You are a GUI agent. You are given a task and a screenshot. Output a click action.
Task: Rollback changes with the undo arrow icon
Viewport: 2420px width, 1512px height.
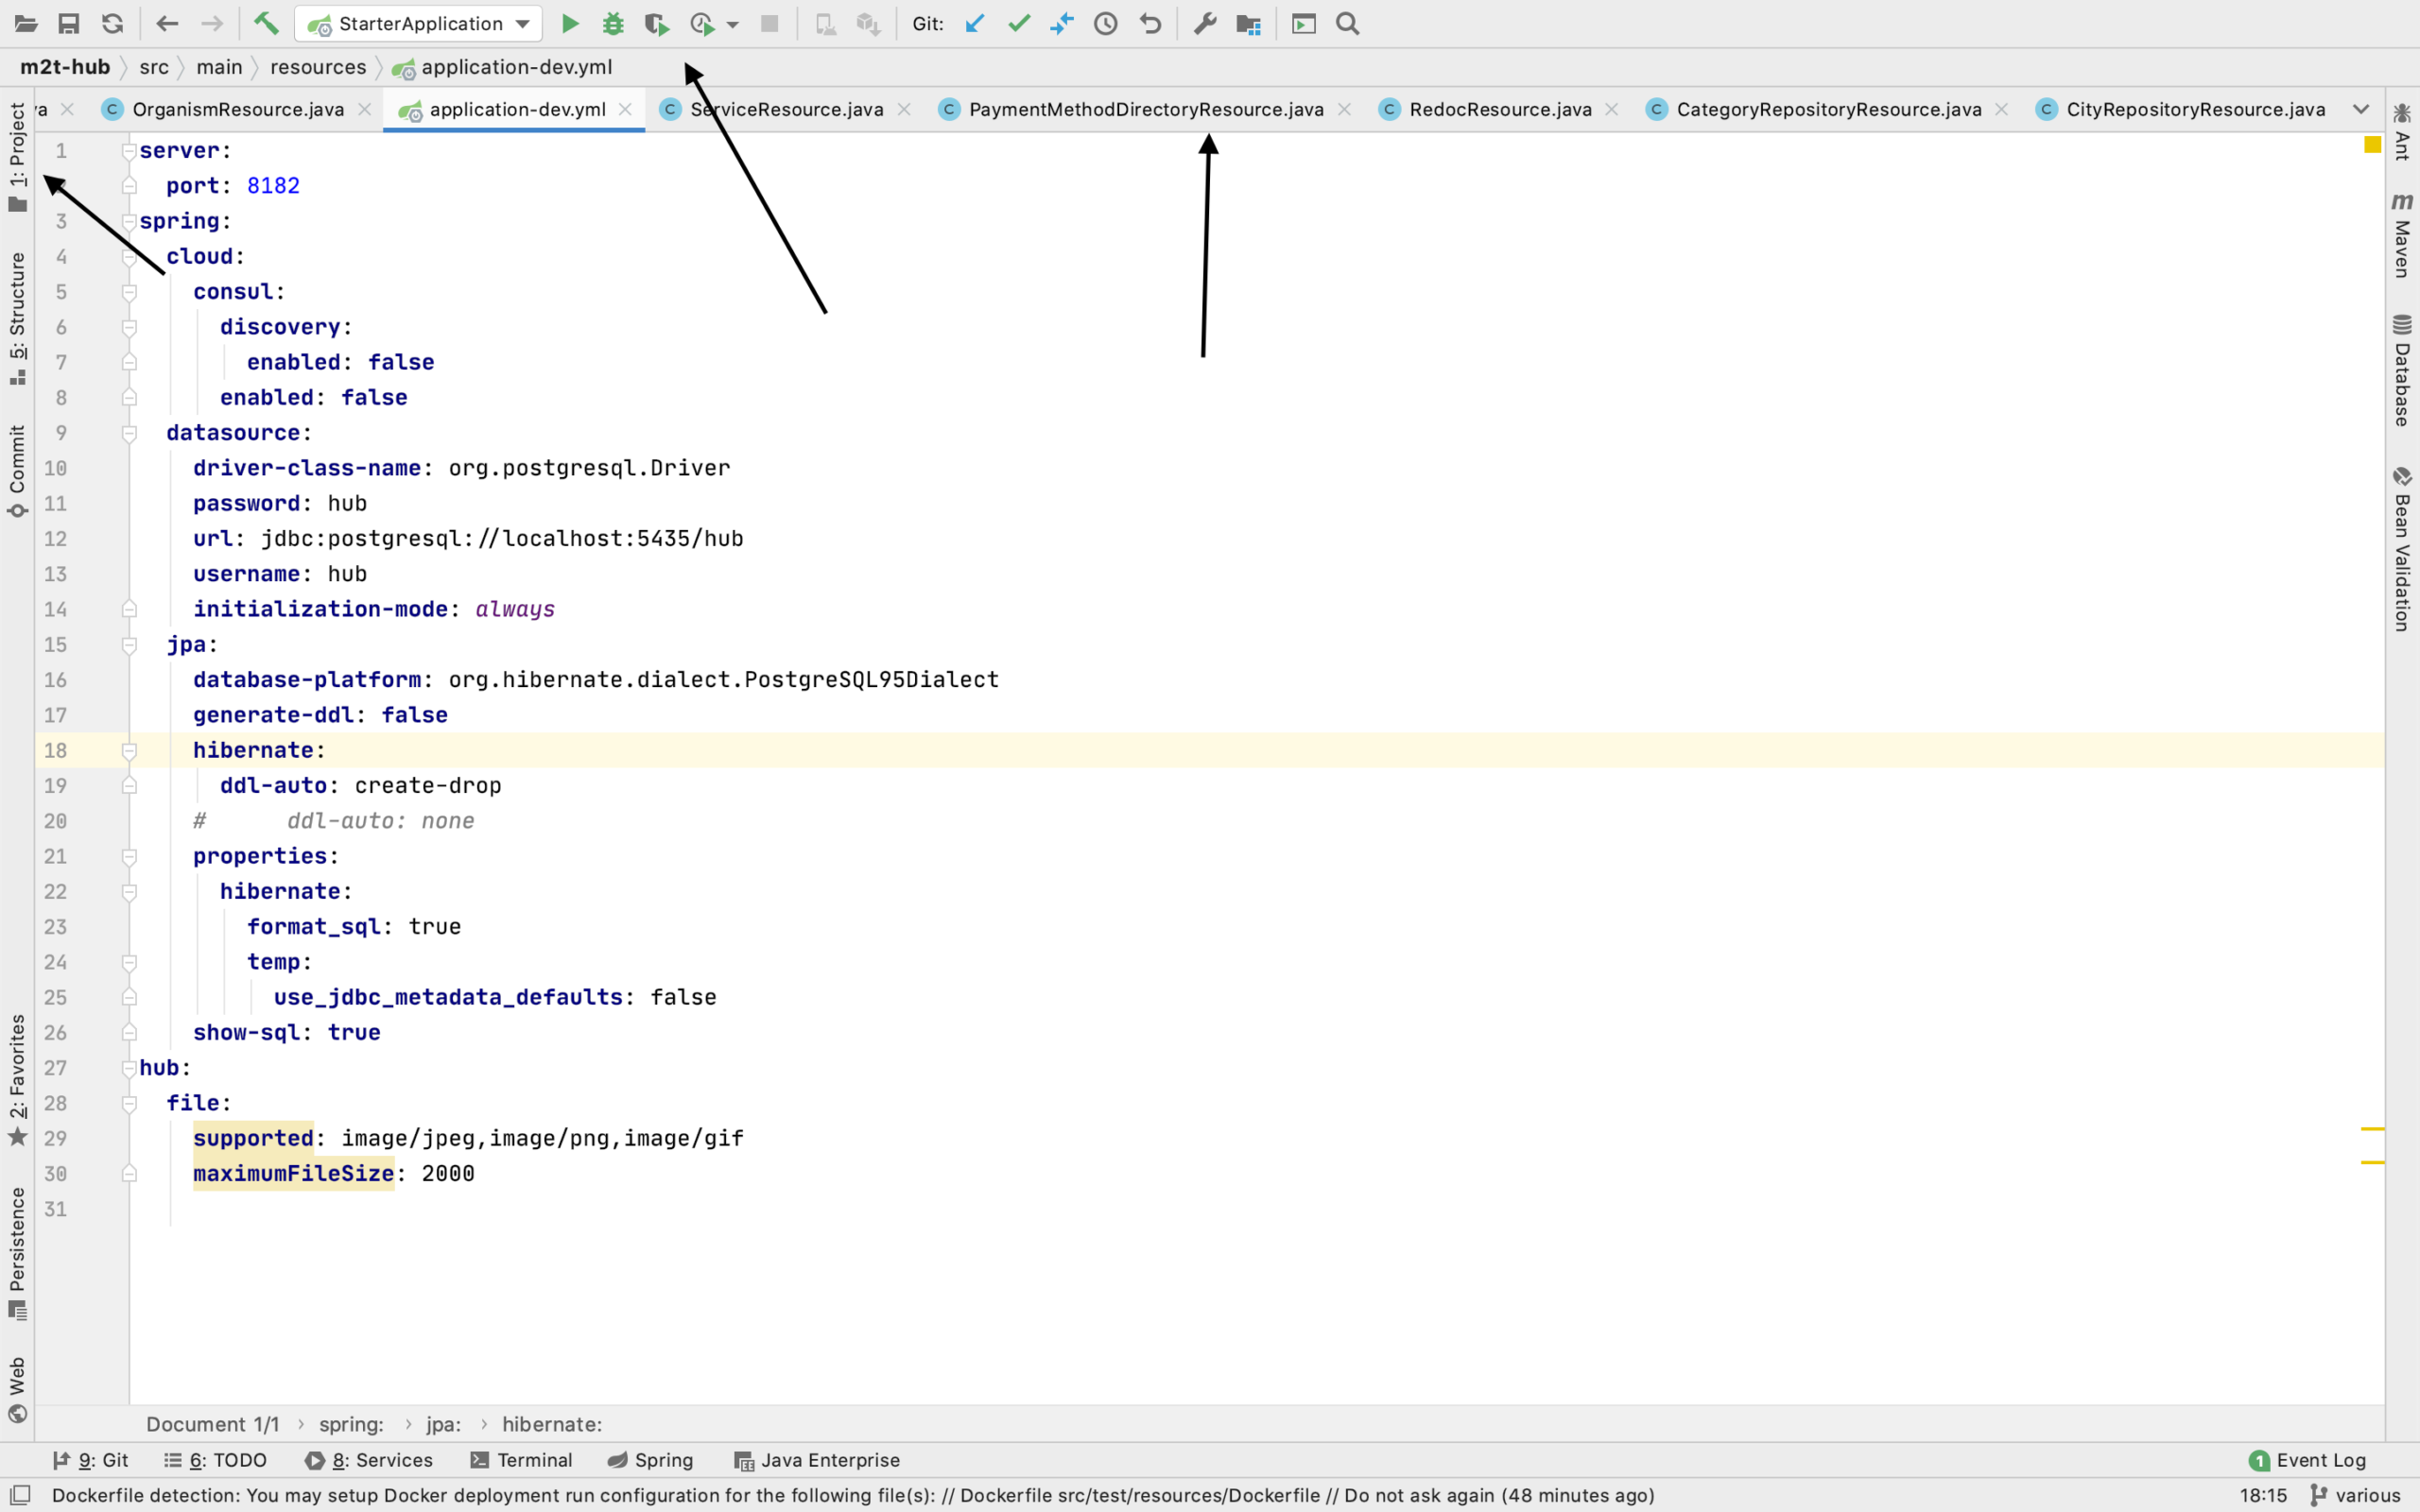tap(1151, 24)
